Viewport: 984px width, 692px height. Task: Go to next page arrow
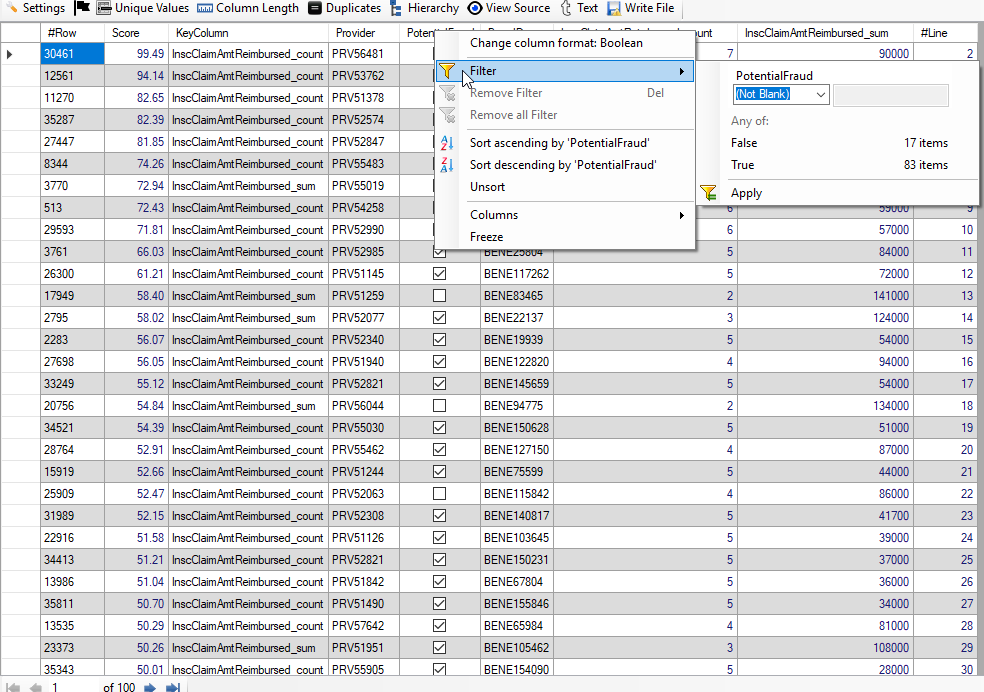(150, 687)
